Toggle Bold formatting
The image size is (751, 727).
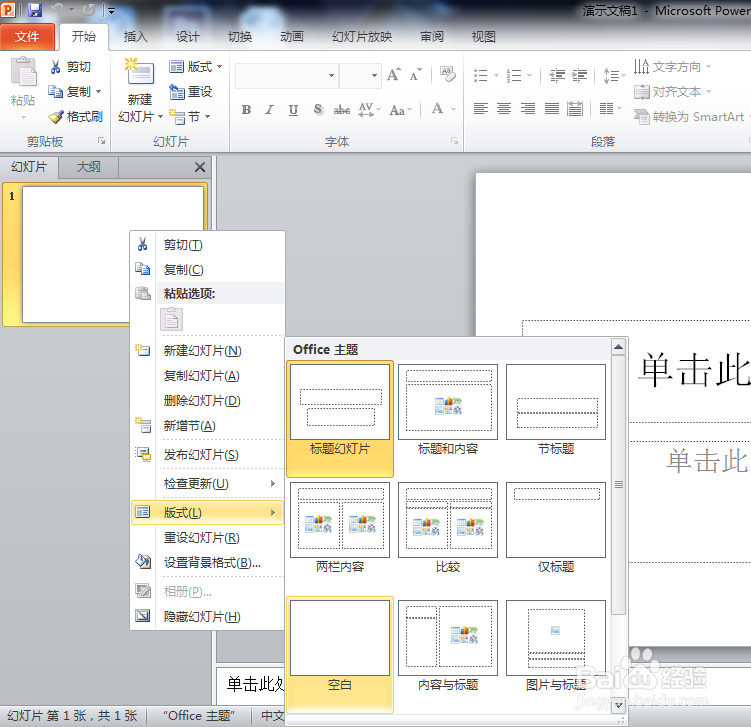[x=246, y=110]
